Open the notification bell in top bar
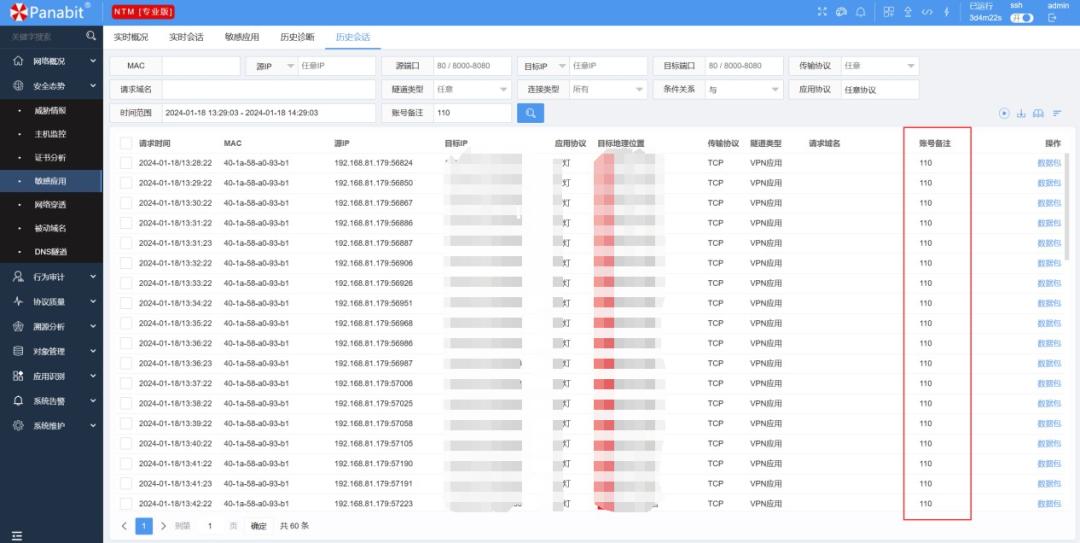The image size is (1080, 543). point(860,12)
